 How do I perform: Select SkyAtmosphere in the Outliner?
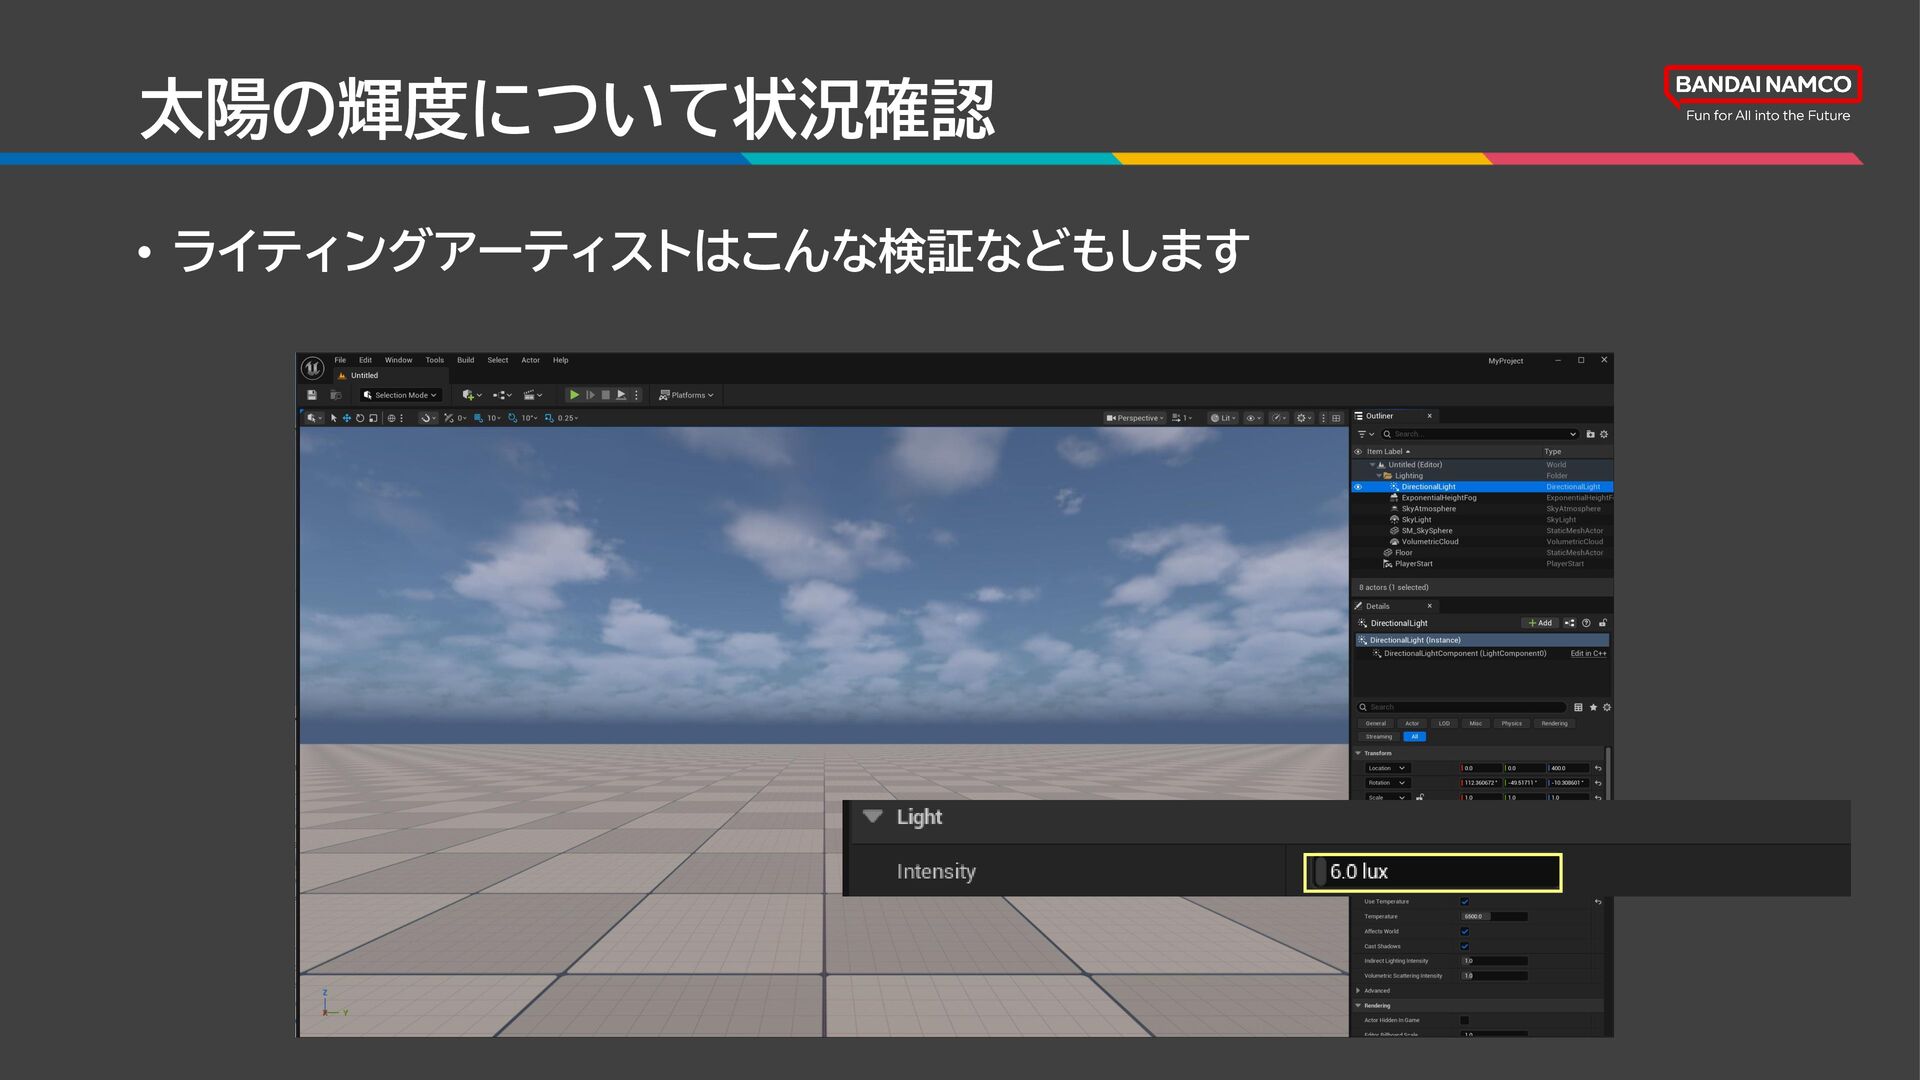tap(1428, 509)
